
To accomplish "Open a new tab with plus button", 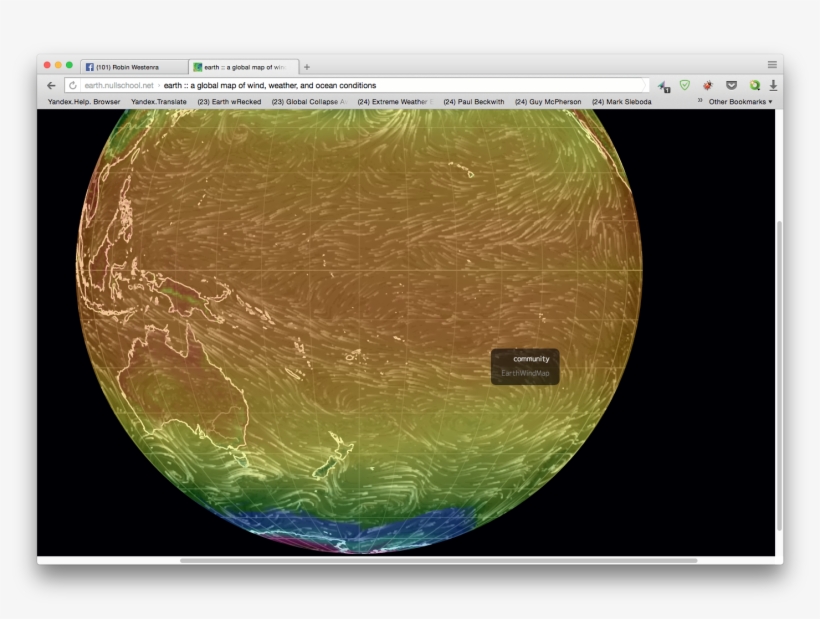I will [x=307, y=67].
